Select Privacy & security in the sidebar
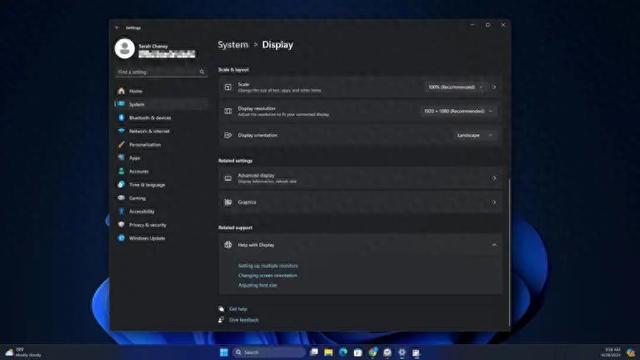This screenshot has width=640, height=360. (162, 225)
